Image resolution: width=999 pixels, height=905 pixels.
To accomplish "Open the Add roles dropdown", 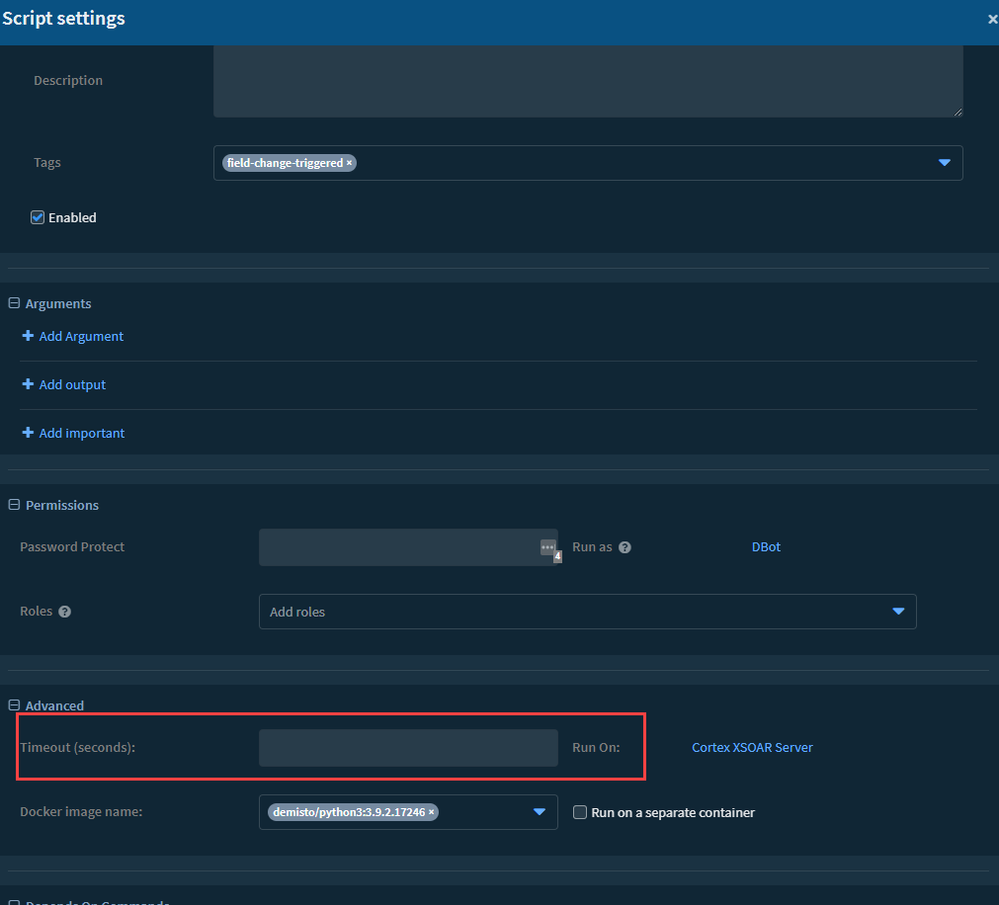I will pyautogui.click(x=587, y=612).
